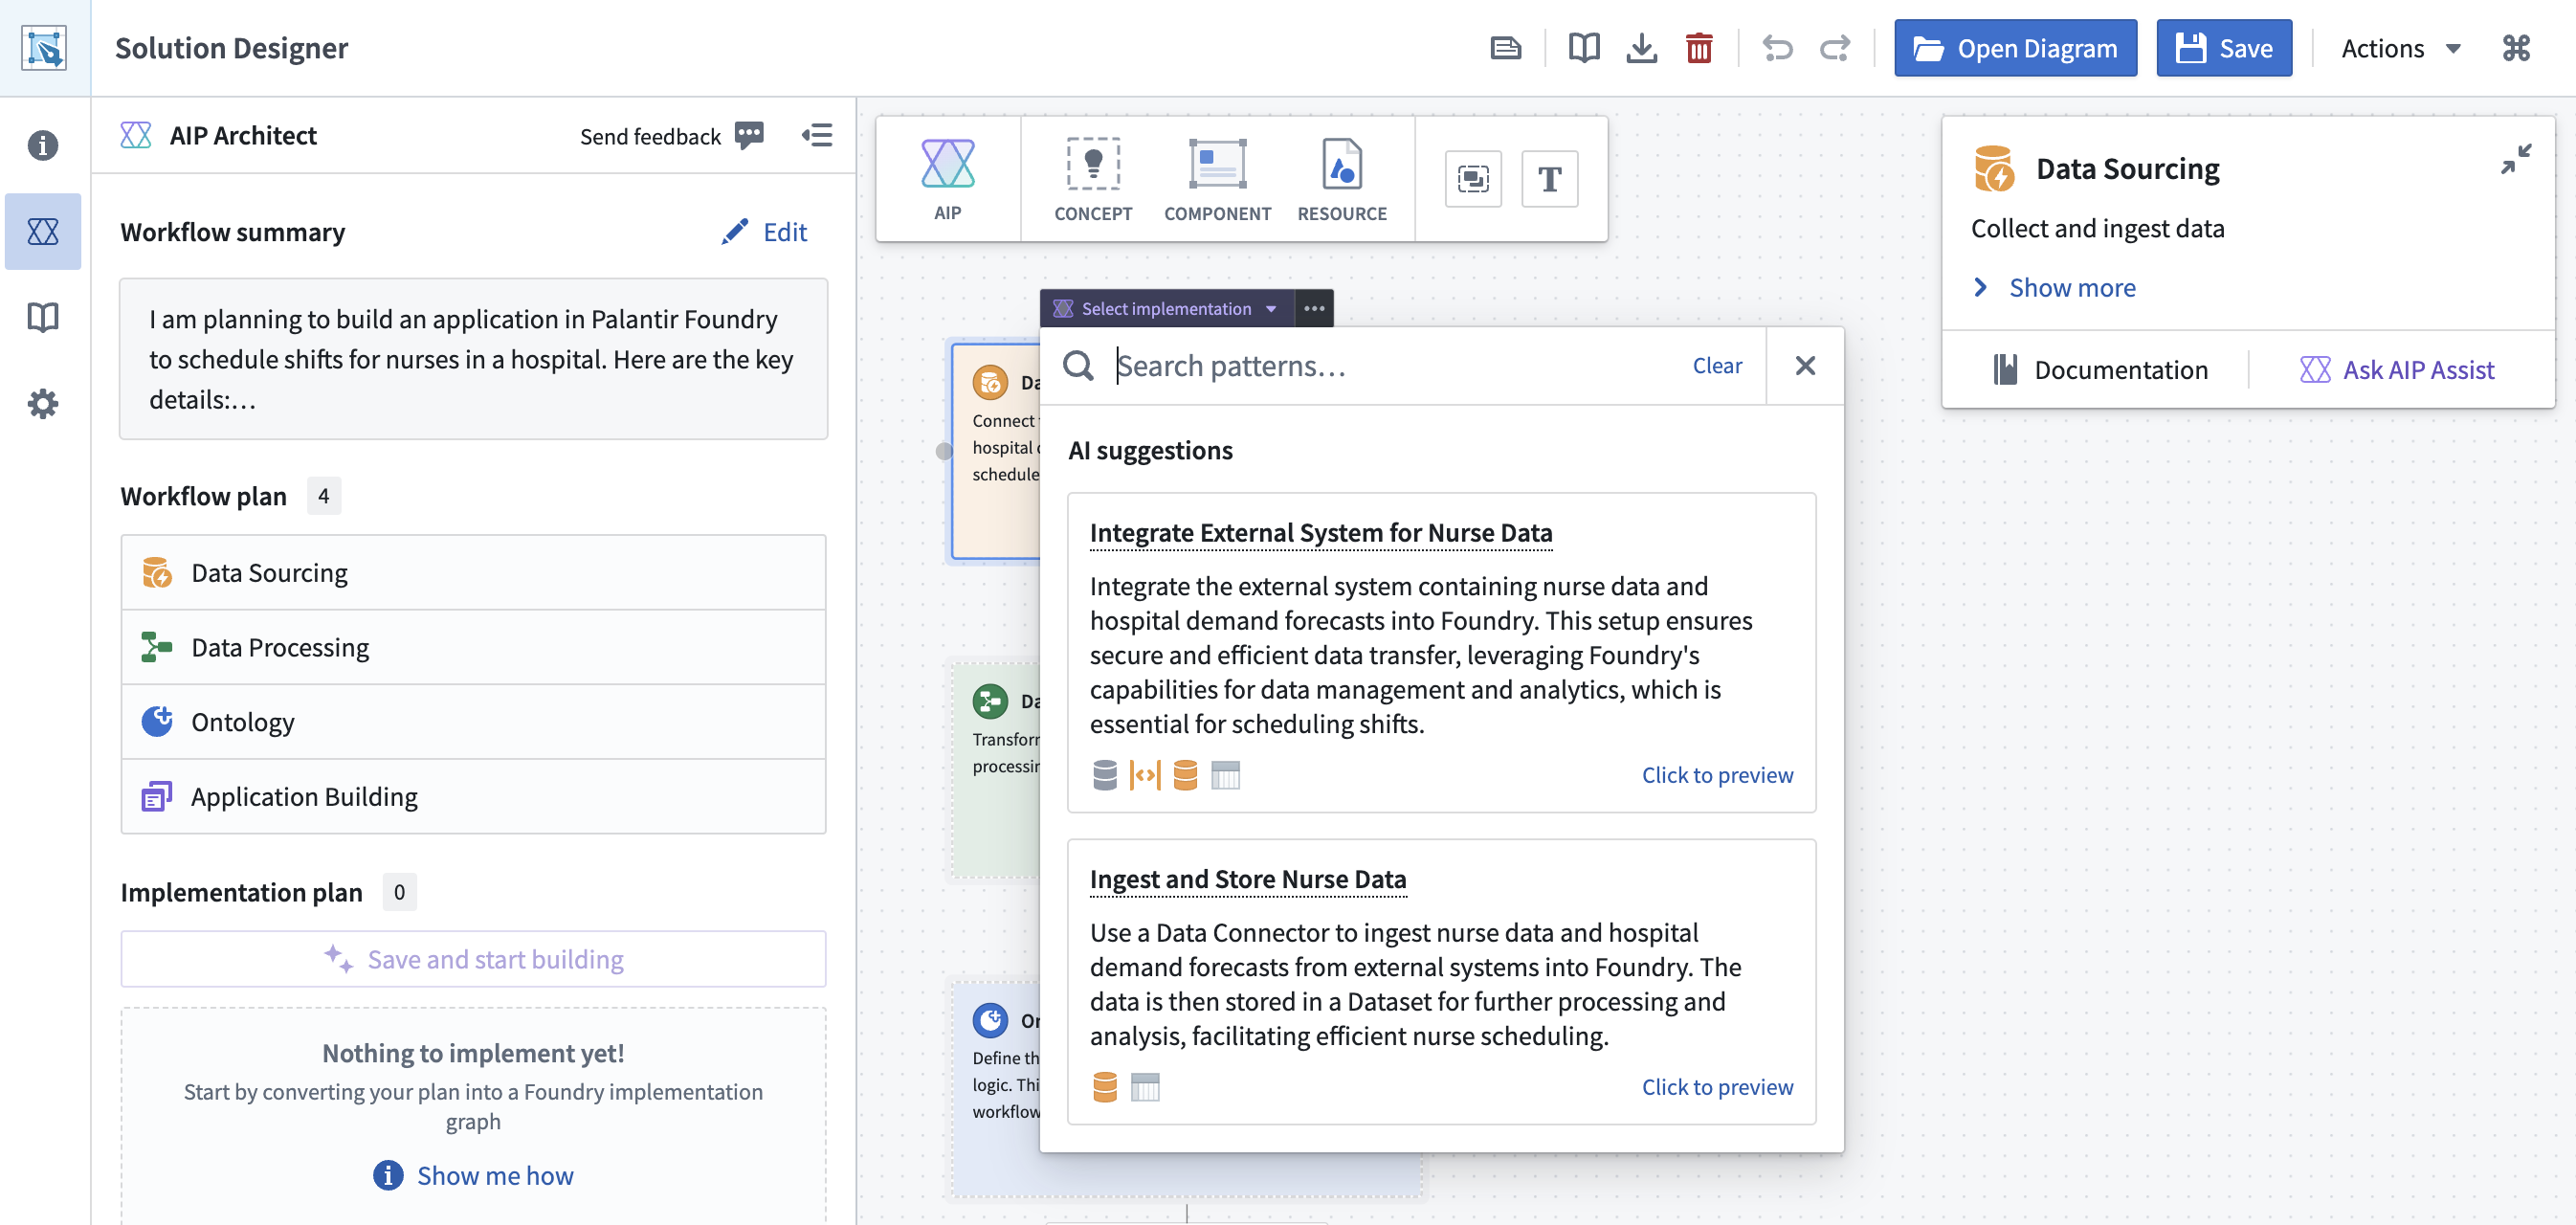The width and height of the screenshot is (2576, 1225).
Task: Select Application Building in Workflow plan
Action: [x=473, y=797]
